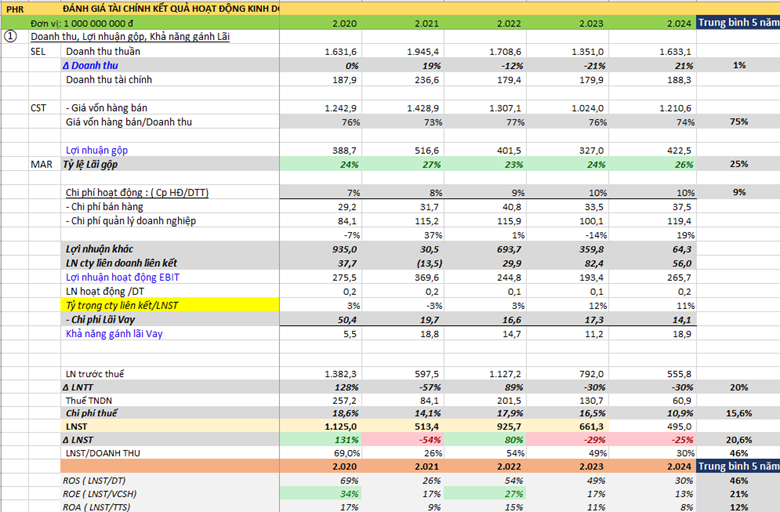
Task: Select the 'Khả năng gánh lãi Vay' label
Action: coord(114,334)
